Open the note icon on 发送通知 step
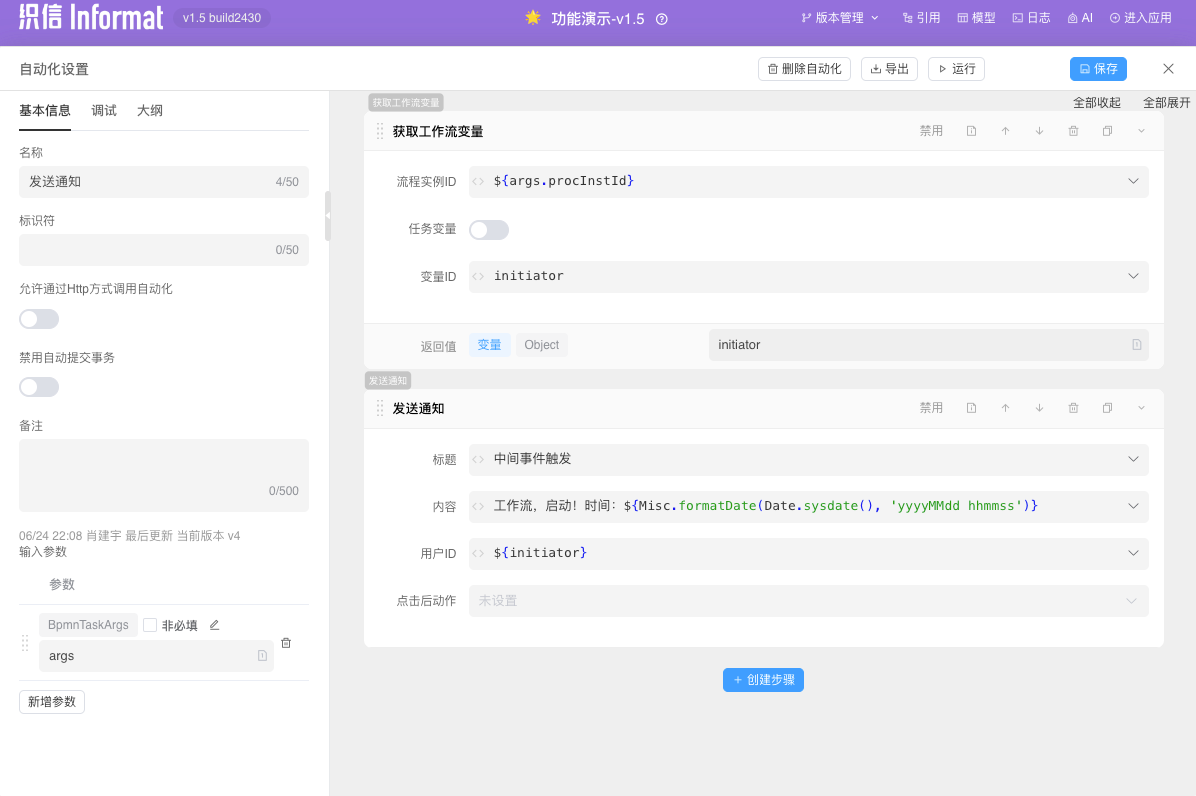1196x796 pixels. [971, 408]
